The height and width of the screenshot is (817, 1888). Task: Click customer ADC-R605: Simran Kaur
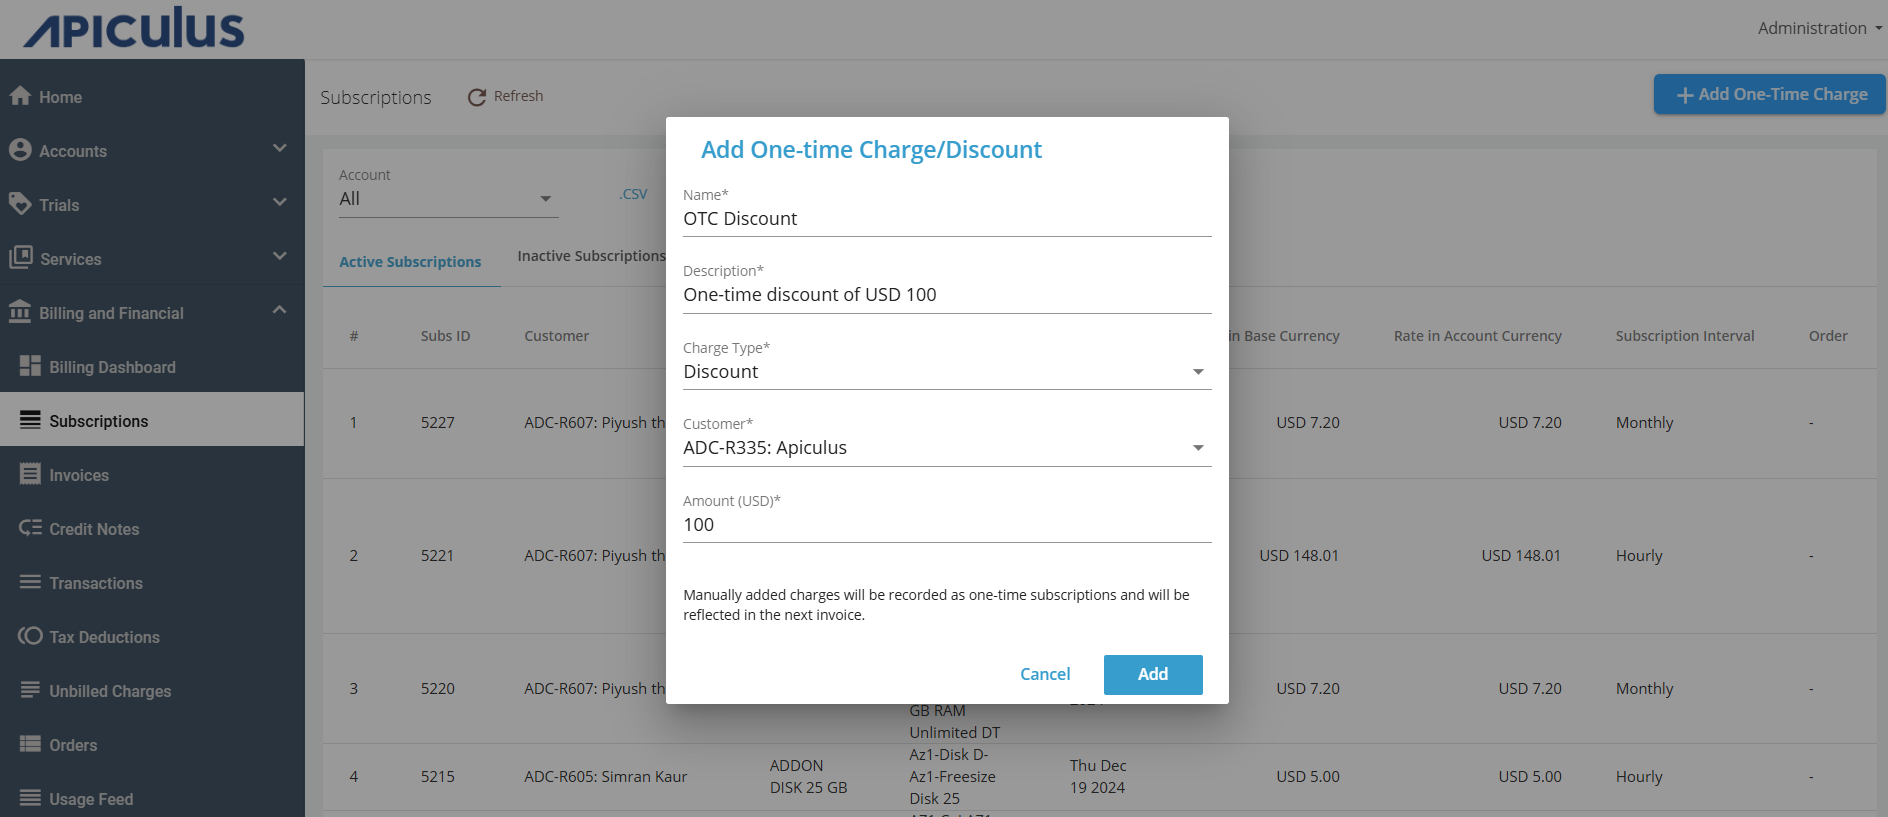[605, 777]
